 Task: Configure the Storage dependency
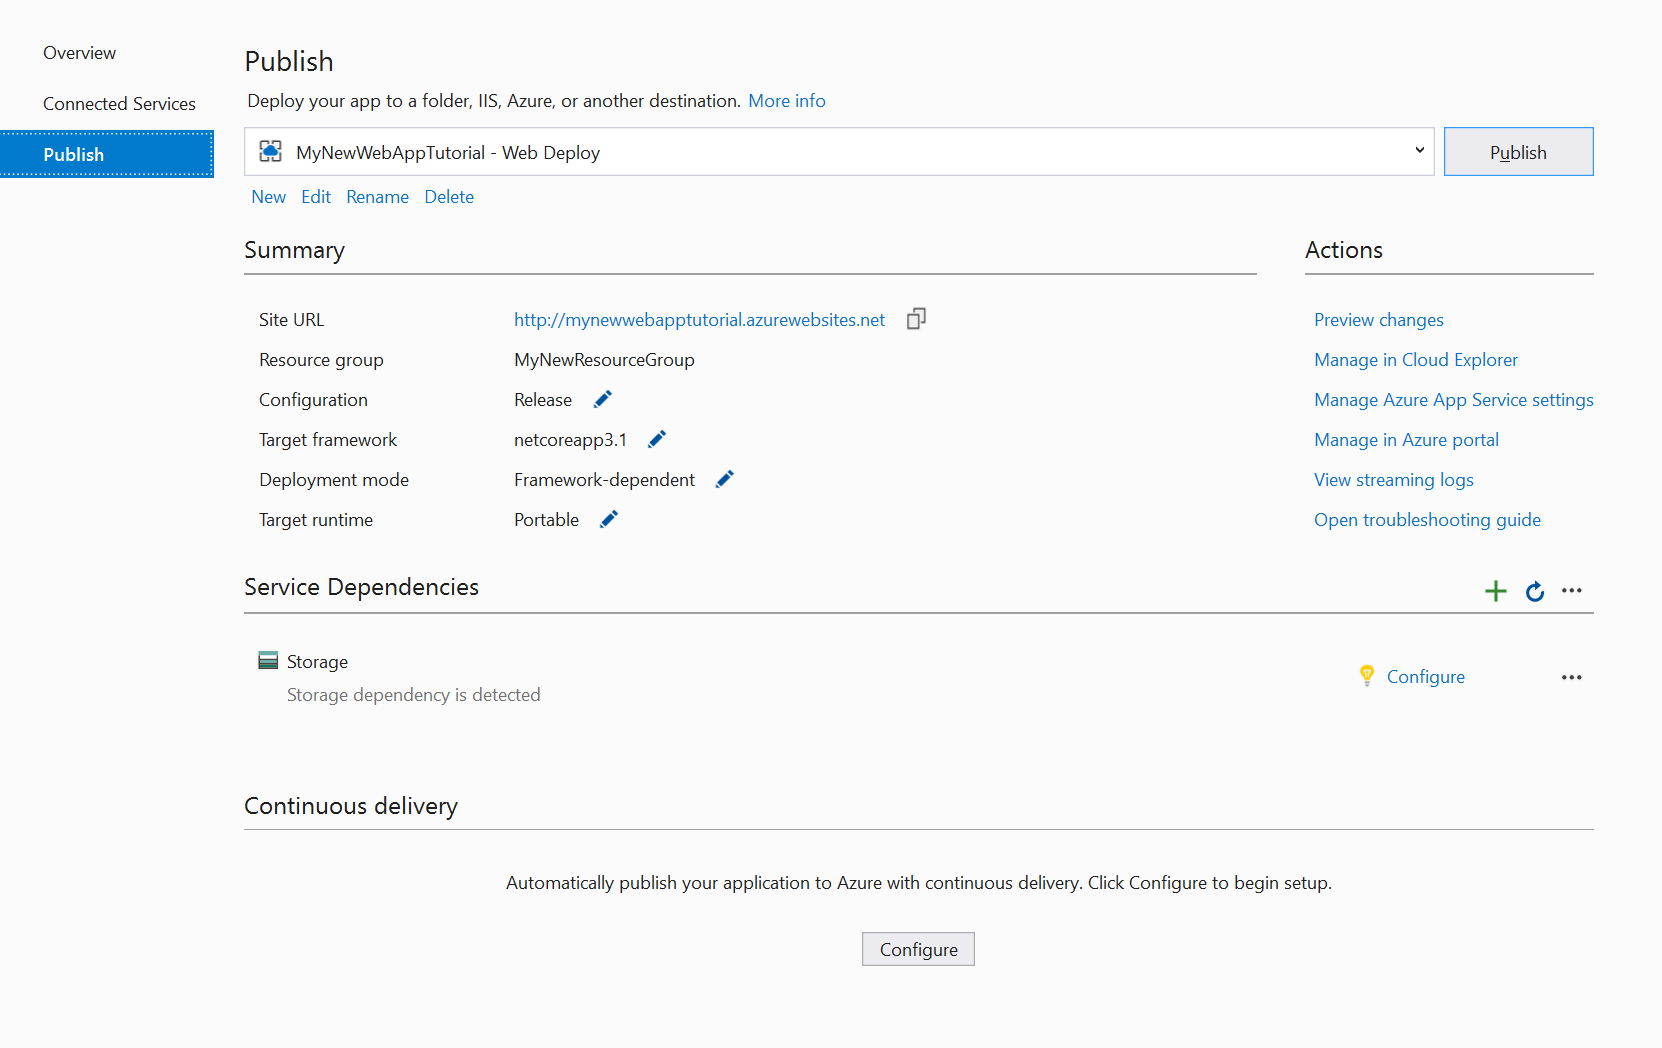1425,676
